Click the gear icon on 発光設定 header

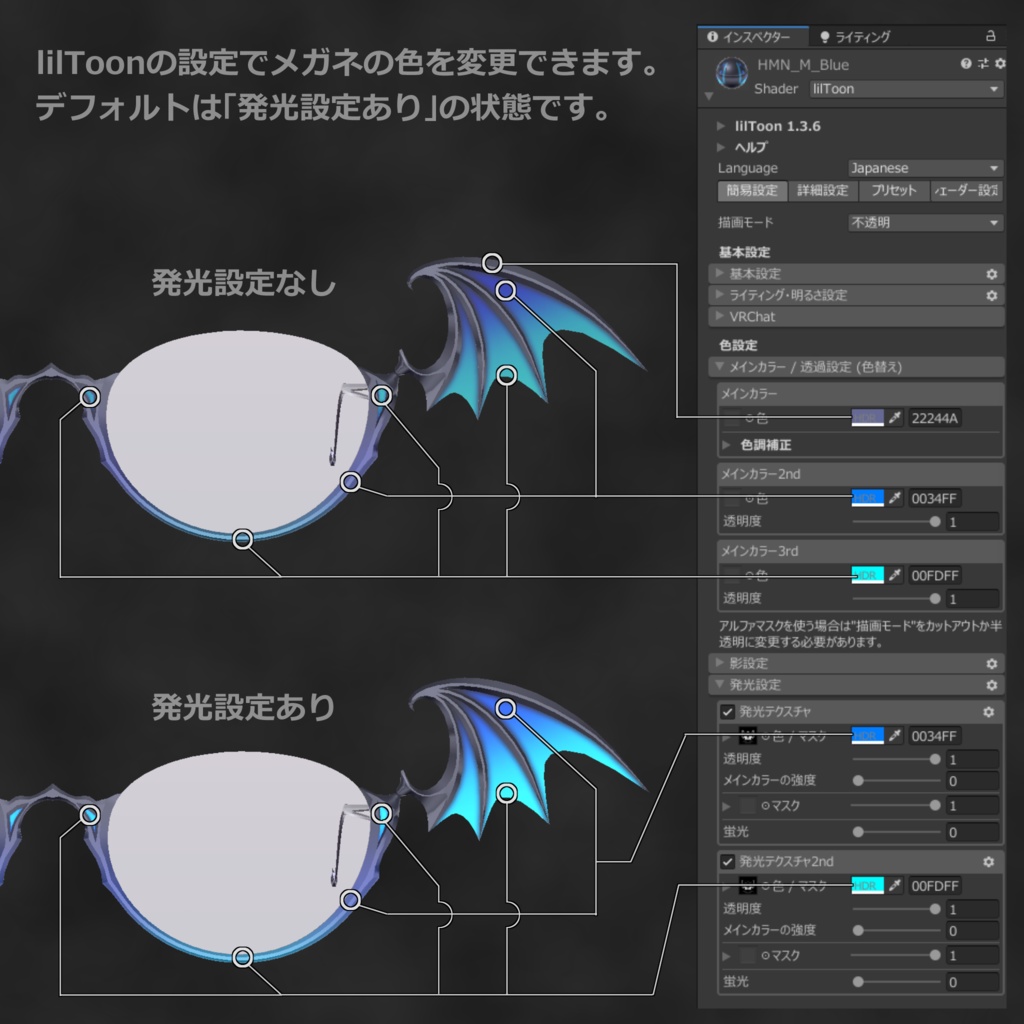pos(990,685)
